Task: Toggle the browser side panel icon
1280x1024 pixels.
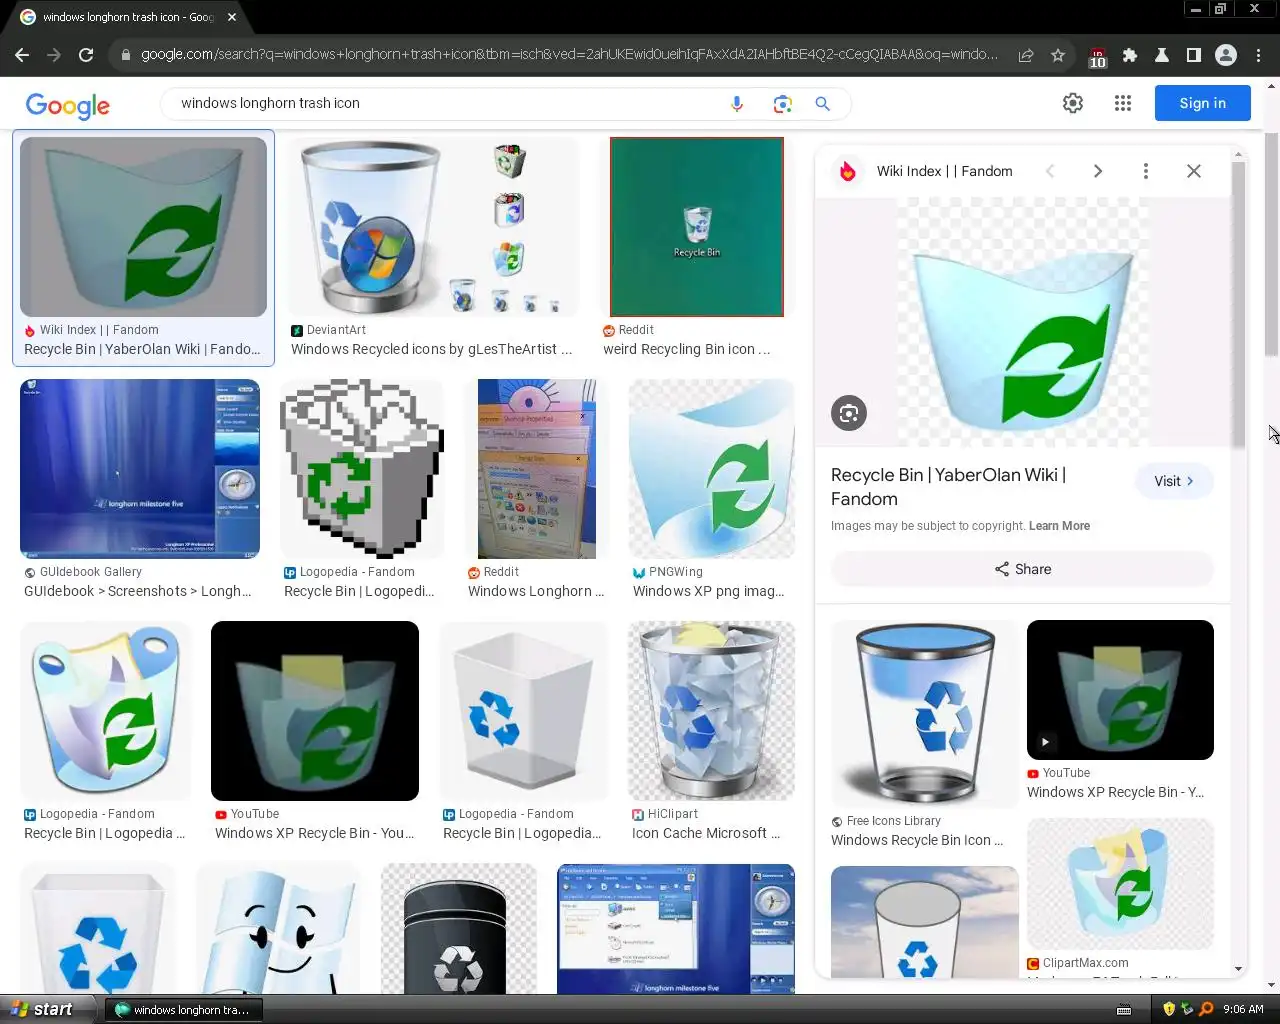Action: (x=1193, y=55)
